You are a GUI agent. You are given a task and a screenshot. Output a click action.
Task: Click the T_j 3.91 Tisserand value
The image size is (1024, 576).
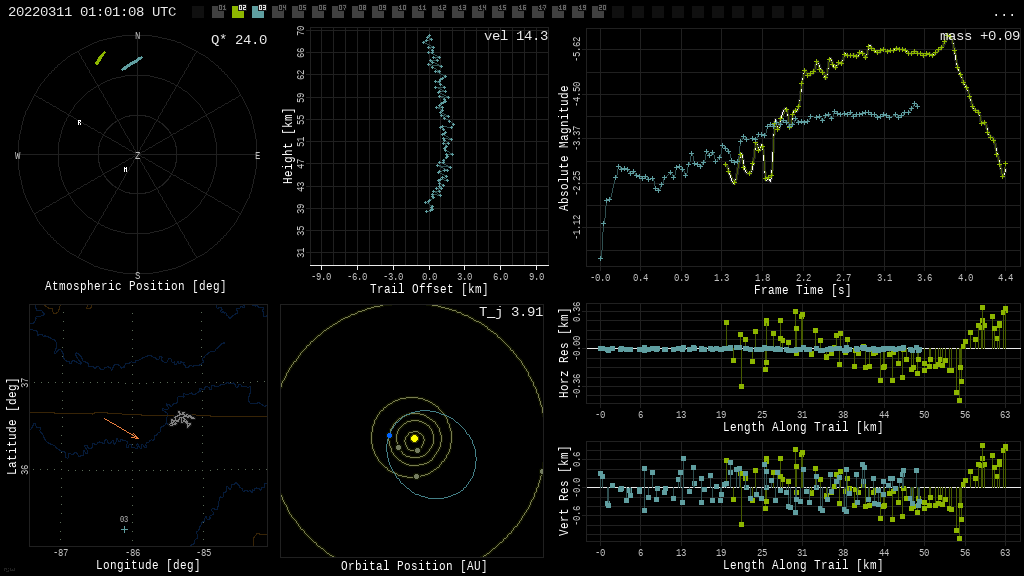511,312
